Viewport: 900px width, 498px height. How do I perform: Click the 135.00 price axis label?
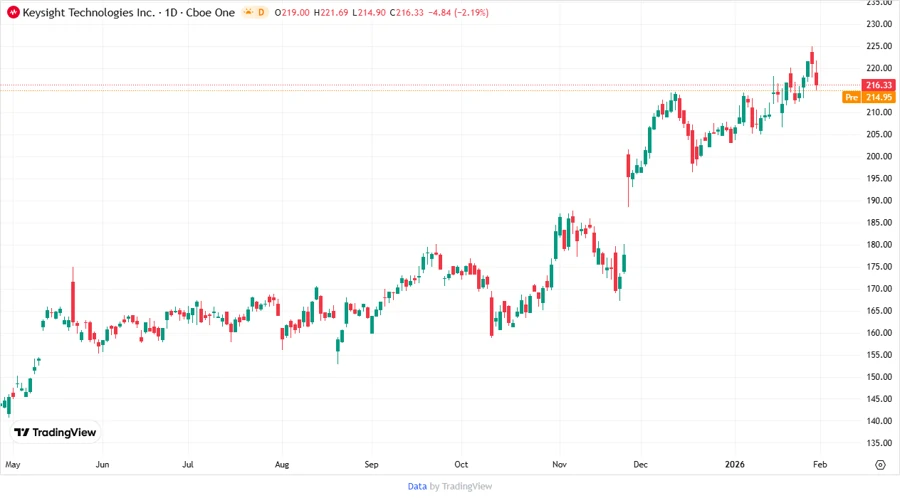pyautogui.click(x=879, y=443)
